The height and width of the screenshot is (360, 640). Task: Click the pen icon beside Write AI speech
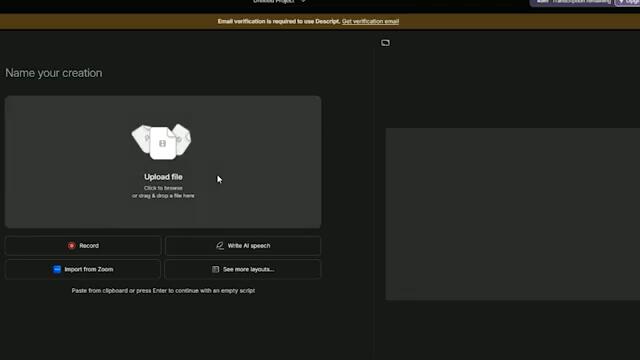coord(220,245)
